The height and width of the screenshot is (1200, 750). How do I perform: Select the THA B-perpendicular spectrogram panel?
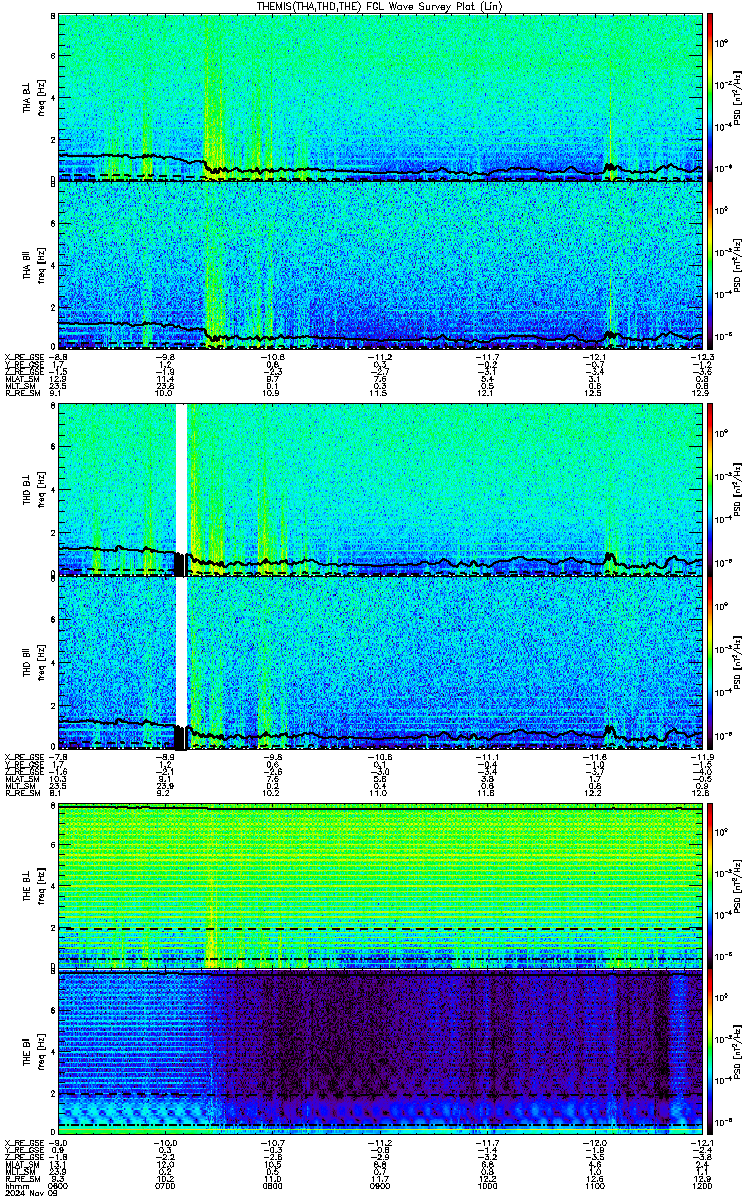point(380,97)
